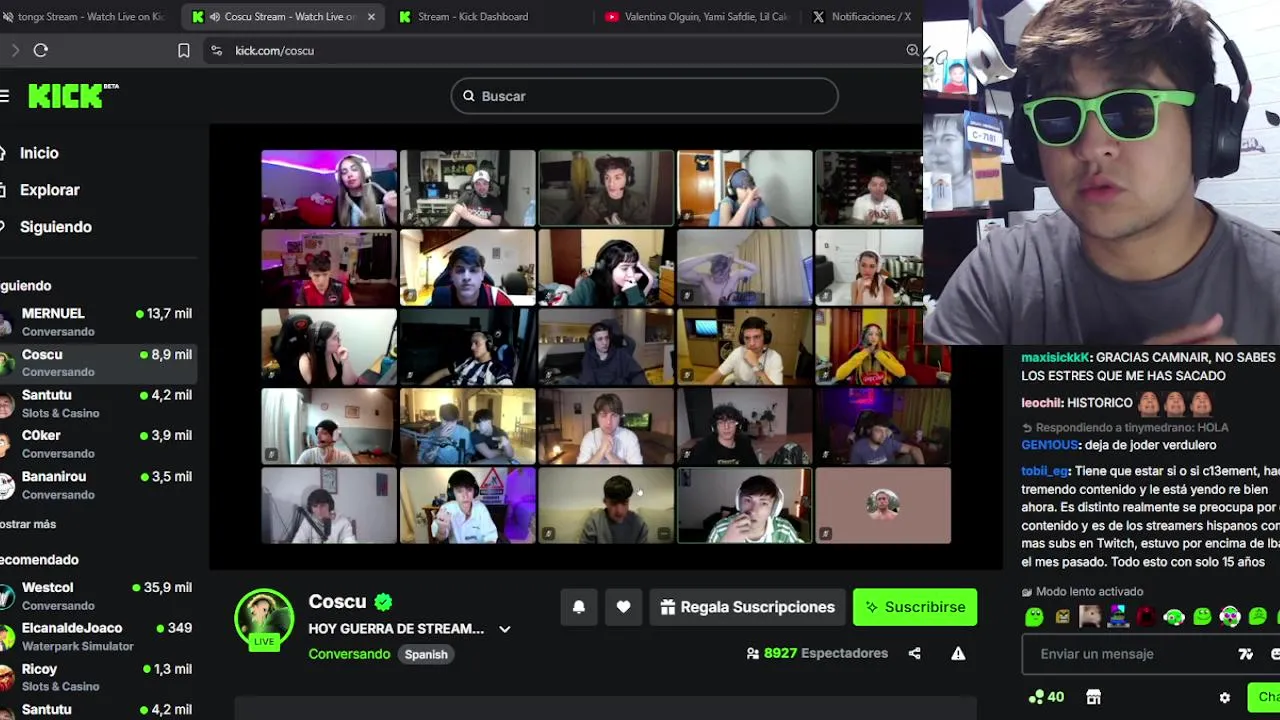Report stream with warning triangle icon
Image resolution: width=1280 pixels, height=720 pixels.
click(958, 653)
